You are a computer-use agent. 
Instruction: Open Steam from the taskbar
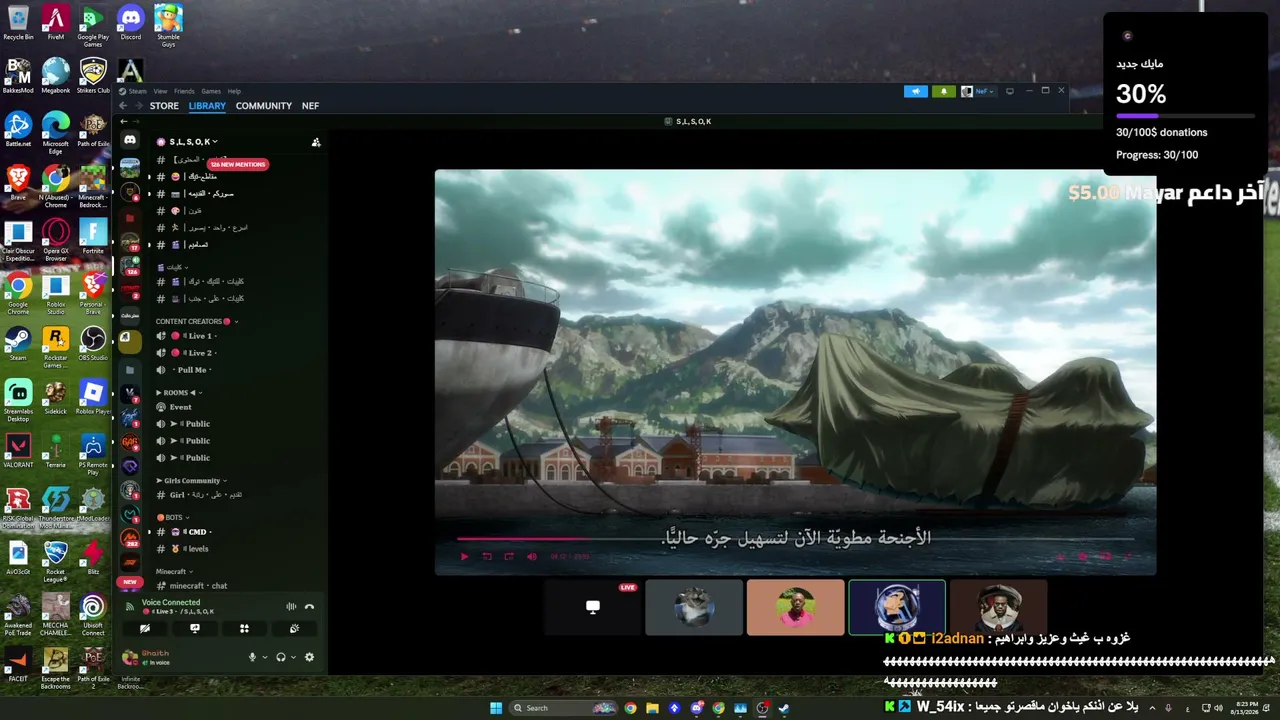pos(784,708)
